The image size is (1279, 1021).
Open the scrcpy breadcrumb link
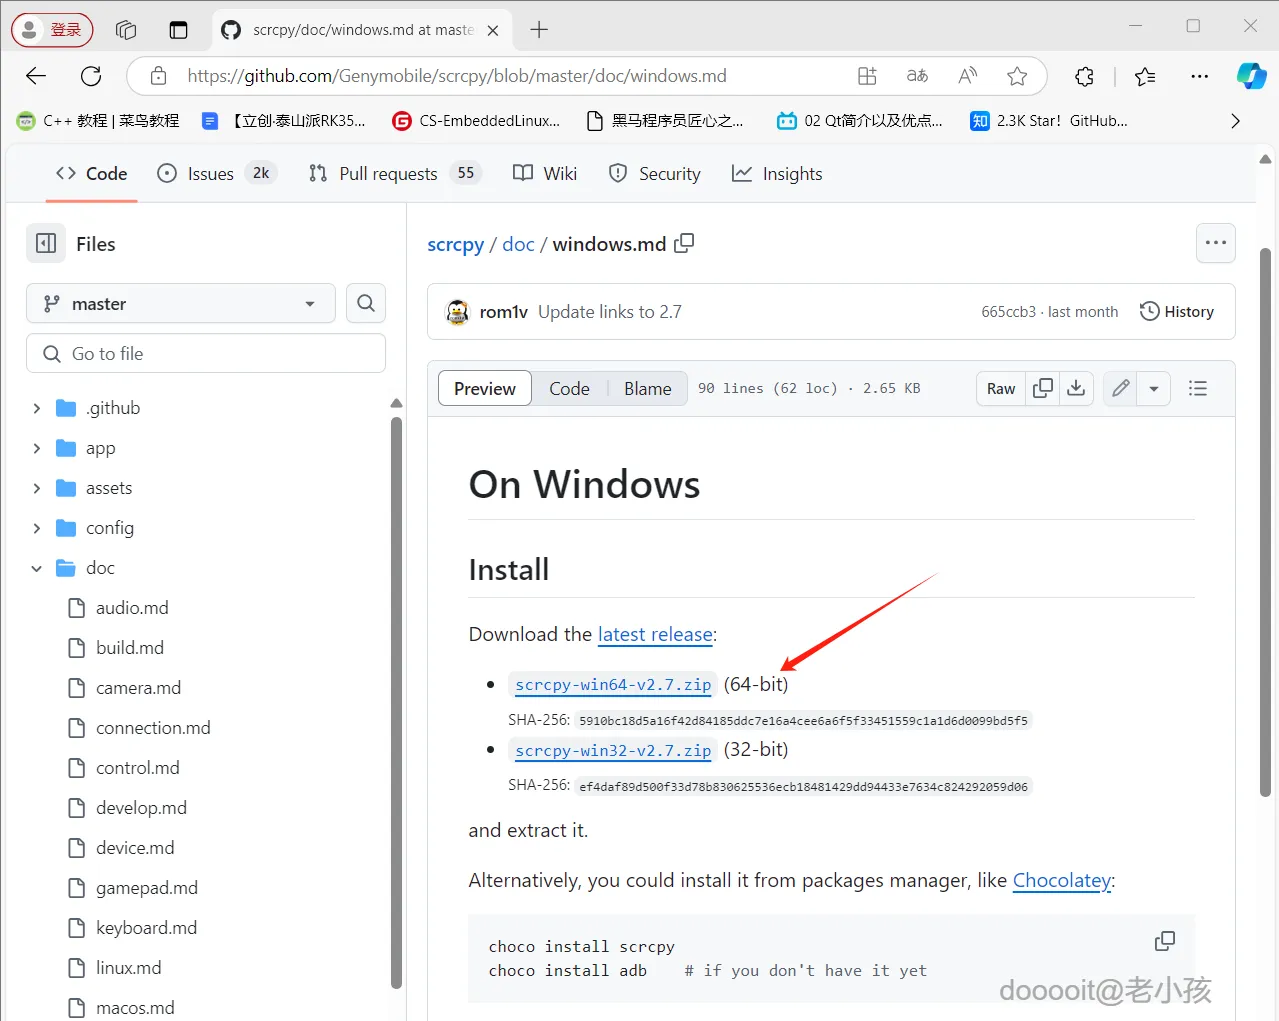pos(455,244)
